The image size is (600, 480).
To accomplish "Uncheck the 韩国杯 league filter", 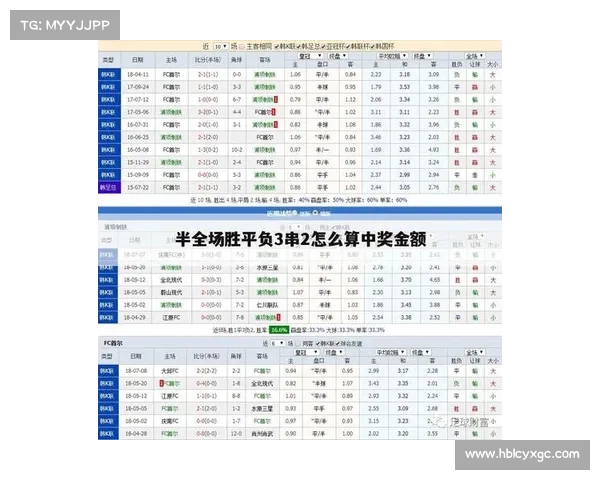I will pyautogui.click(x=372, y=46).
